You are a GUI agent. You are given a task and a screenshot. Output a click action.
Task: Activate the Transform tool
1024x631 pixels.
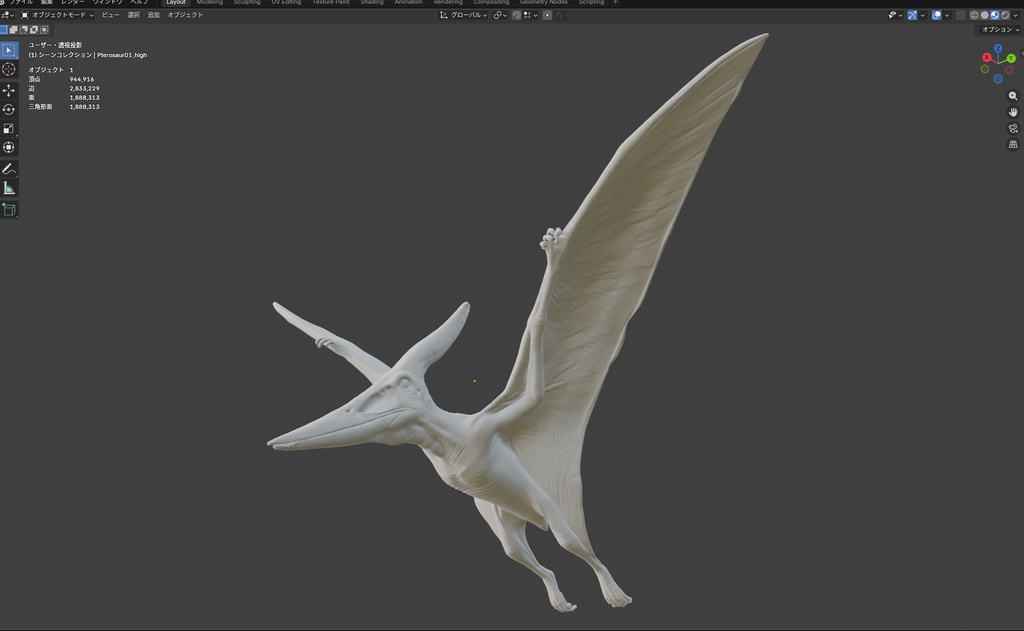tap(9, 147)
